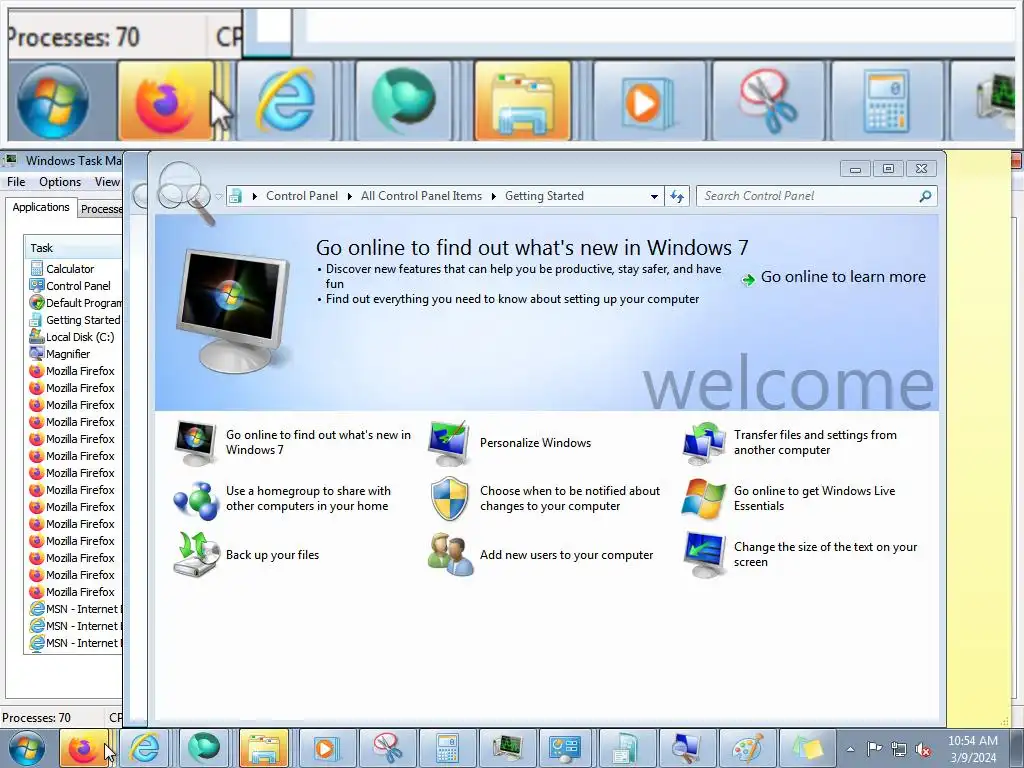The image size is (1024, 768).
Task: Select the Applications tab in Task Manager
Action: point(40,208)
